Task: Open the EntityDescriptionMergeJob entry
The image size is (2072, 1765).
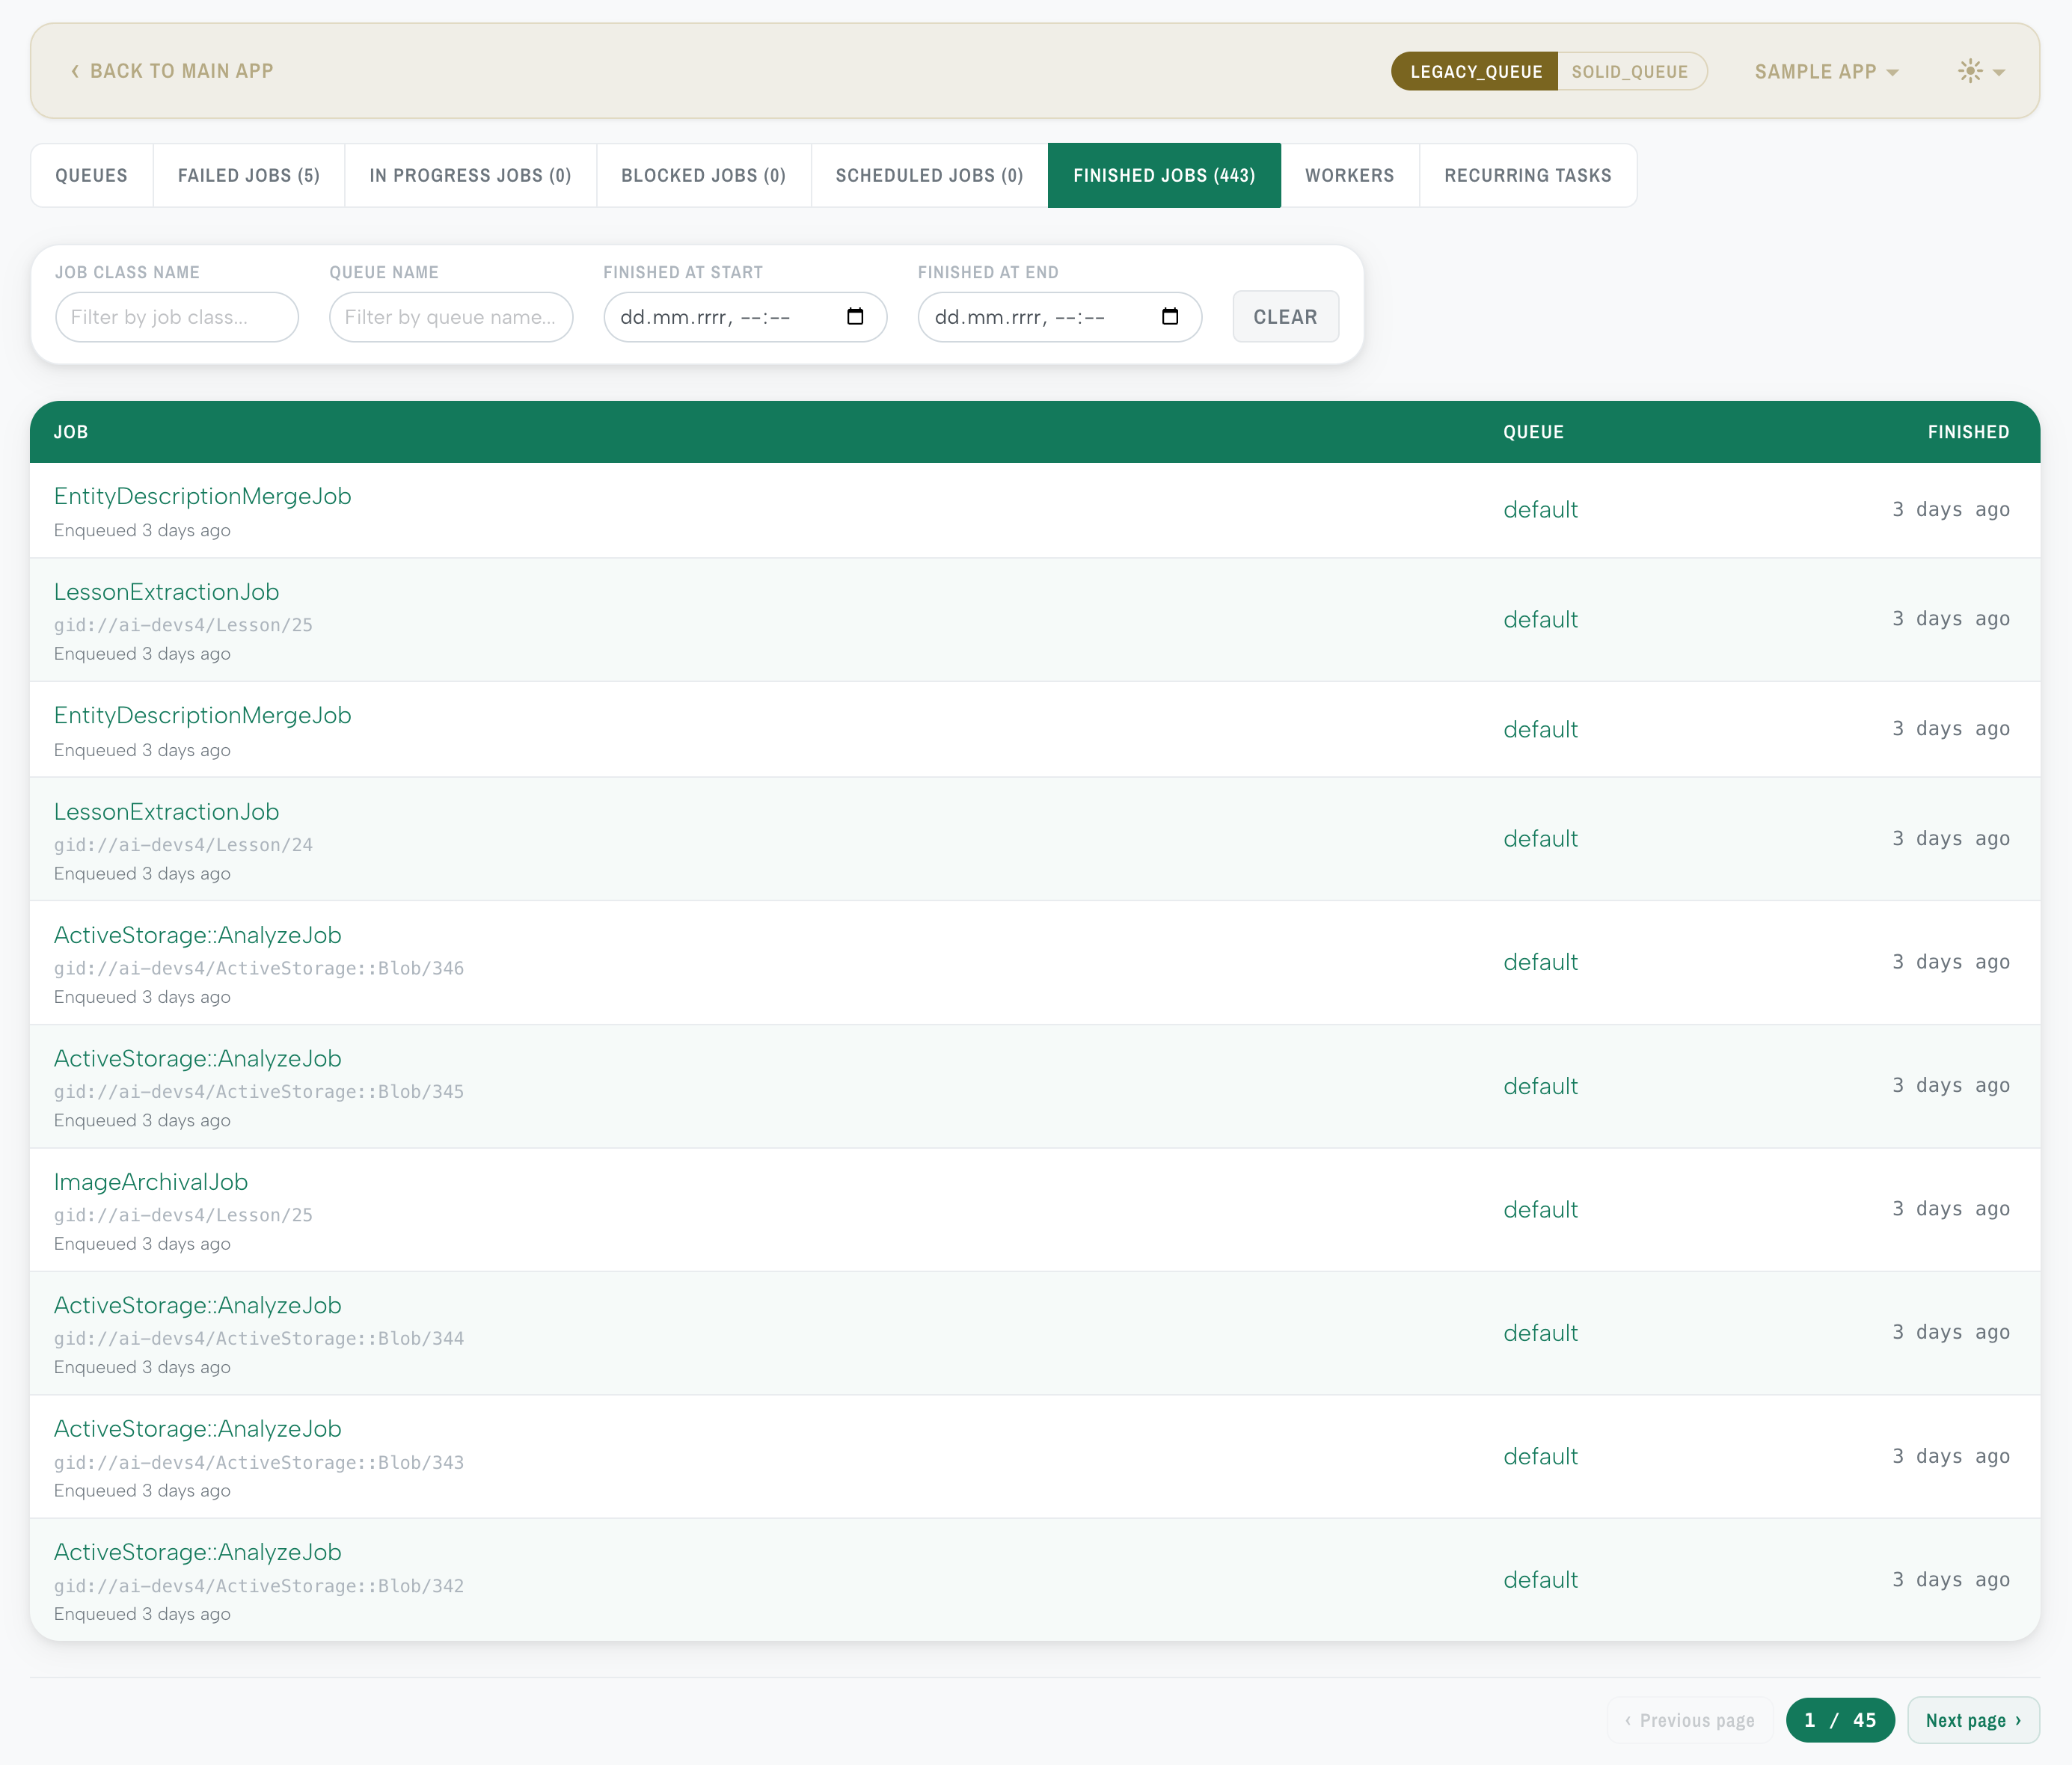Action: tap(202, 496)
